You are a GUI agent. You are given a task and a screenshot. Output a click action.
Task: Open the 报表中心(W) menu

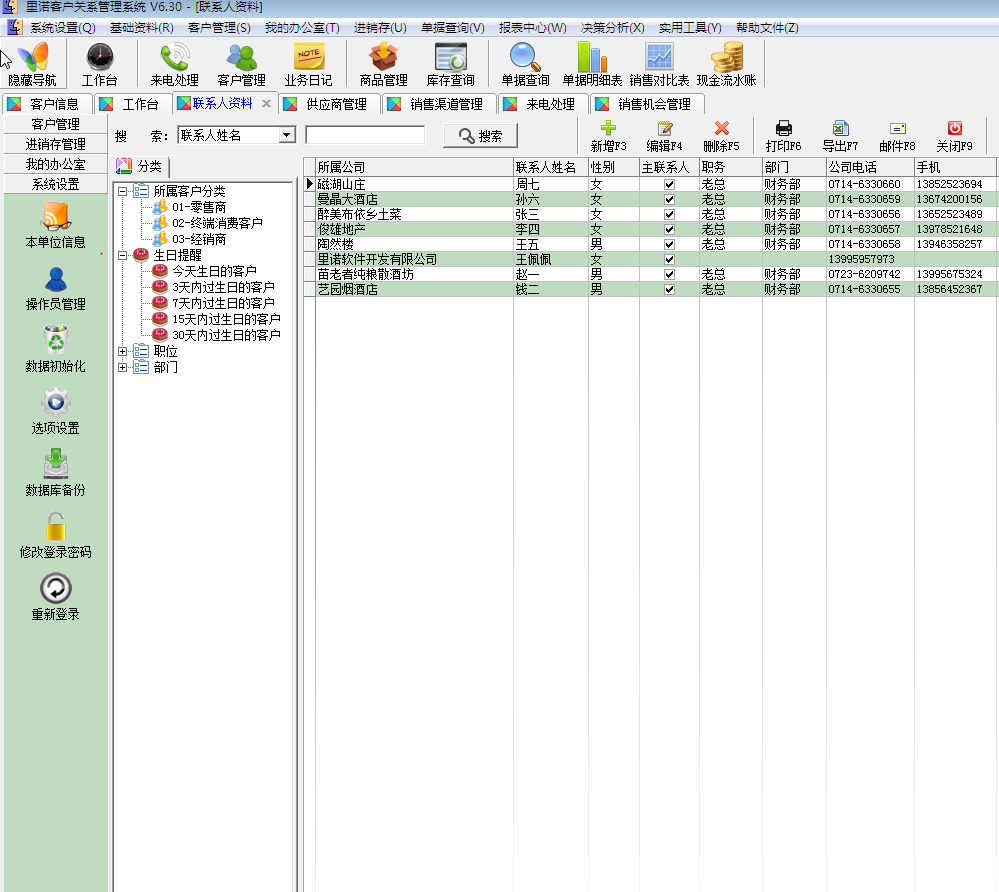click(x=533, y=28)
